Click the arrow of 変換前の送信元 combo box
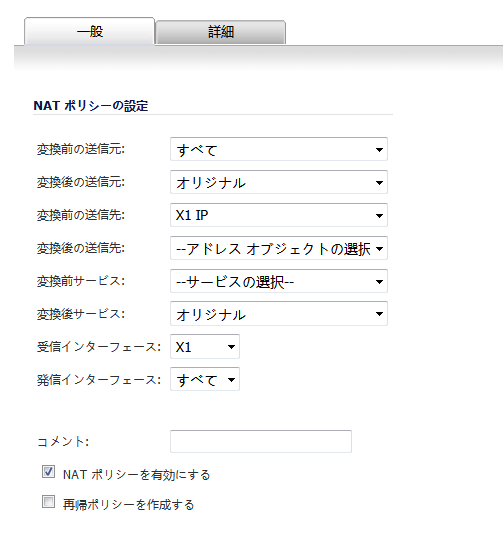Screen dimensions: 503x534 (379, 150)
